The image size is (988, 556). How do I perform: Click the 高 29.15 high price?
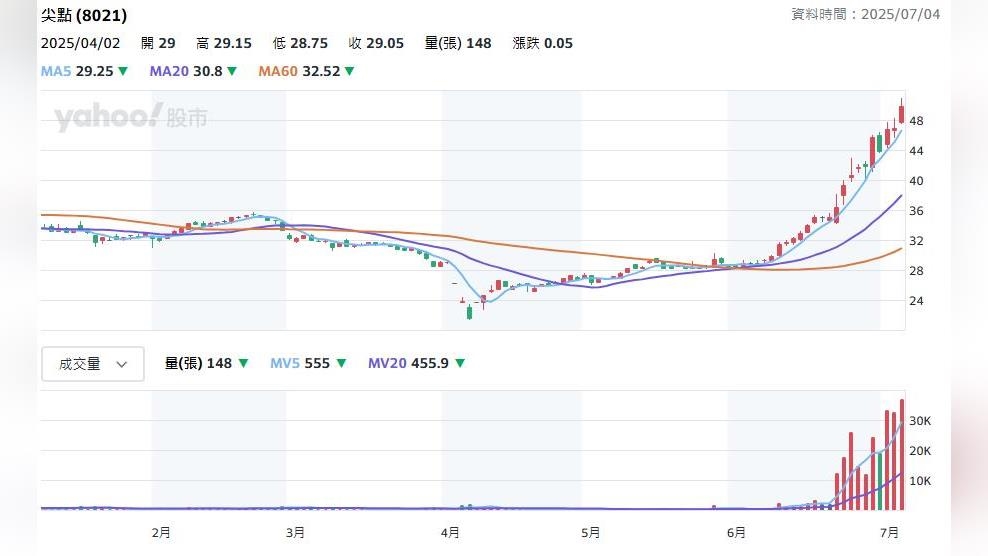tap(224, 43)
